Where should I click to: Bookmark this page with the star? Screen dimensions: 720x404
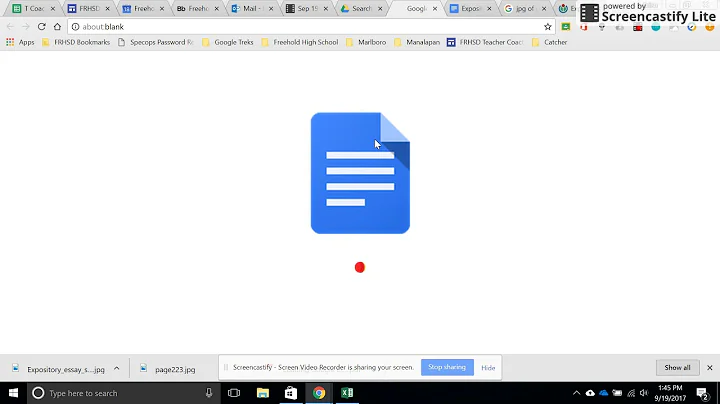pyautogui.click(x=547, y=27)
